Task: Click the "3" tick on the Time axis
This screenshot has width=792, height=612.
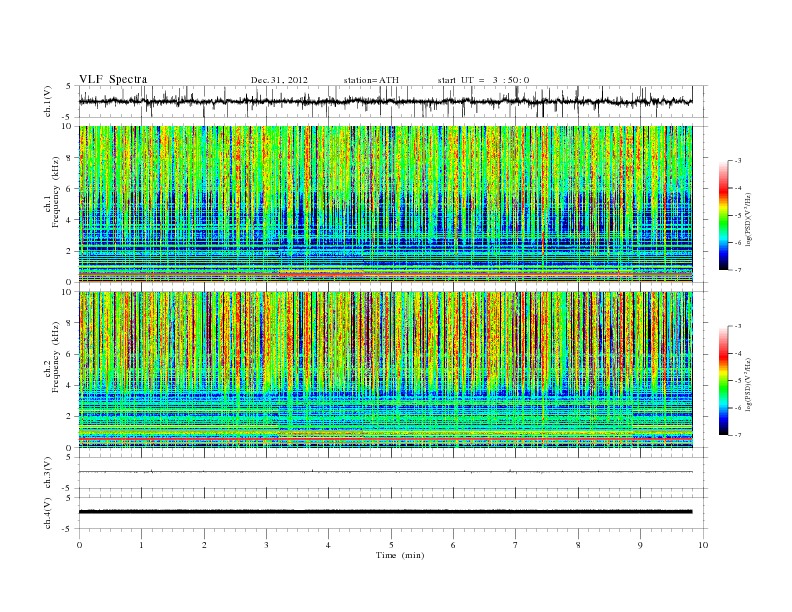Action: 266,545
